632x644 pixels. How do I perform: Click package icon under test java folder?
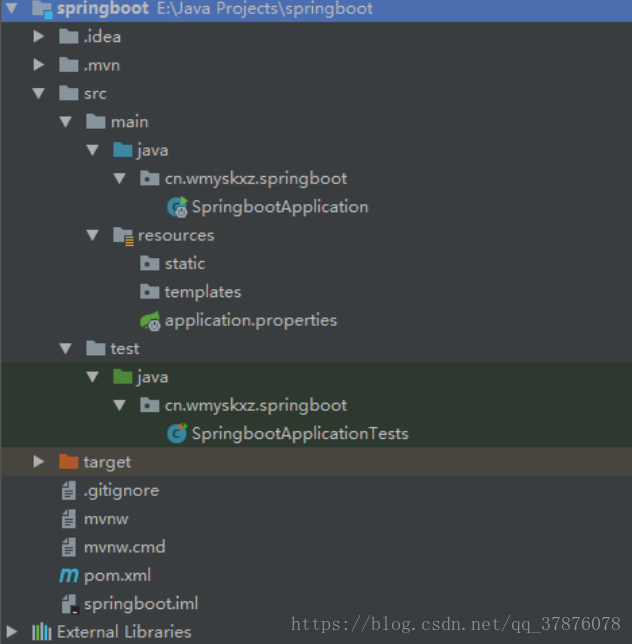[x=149, y=405]
